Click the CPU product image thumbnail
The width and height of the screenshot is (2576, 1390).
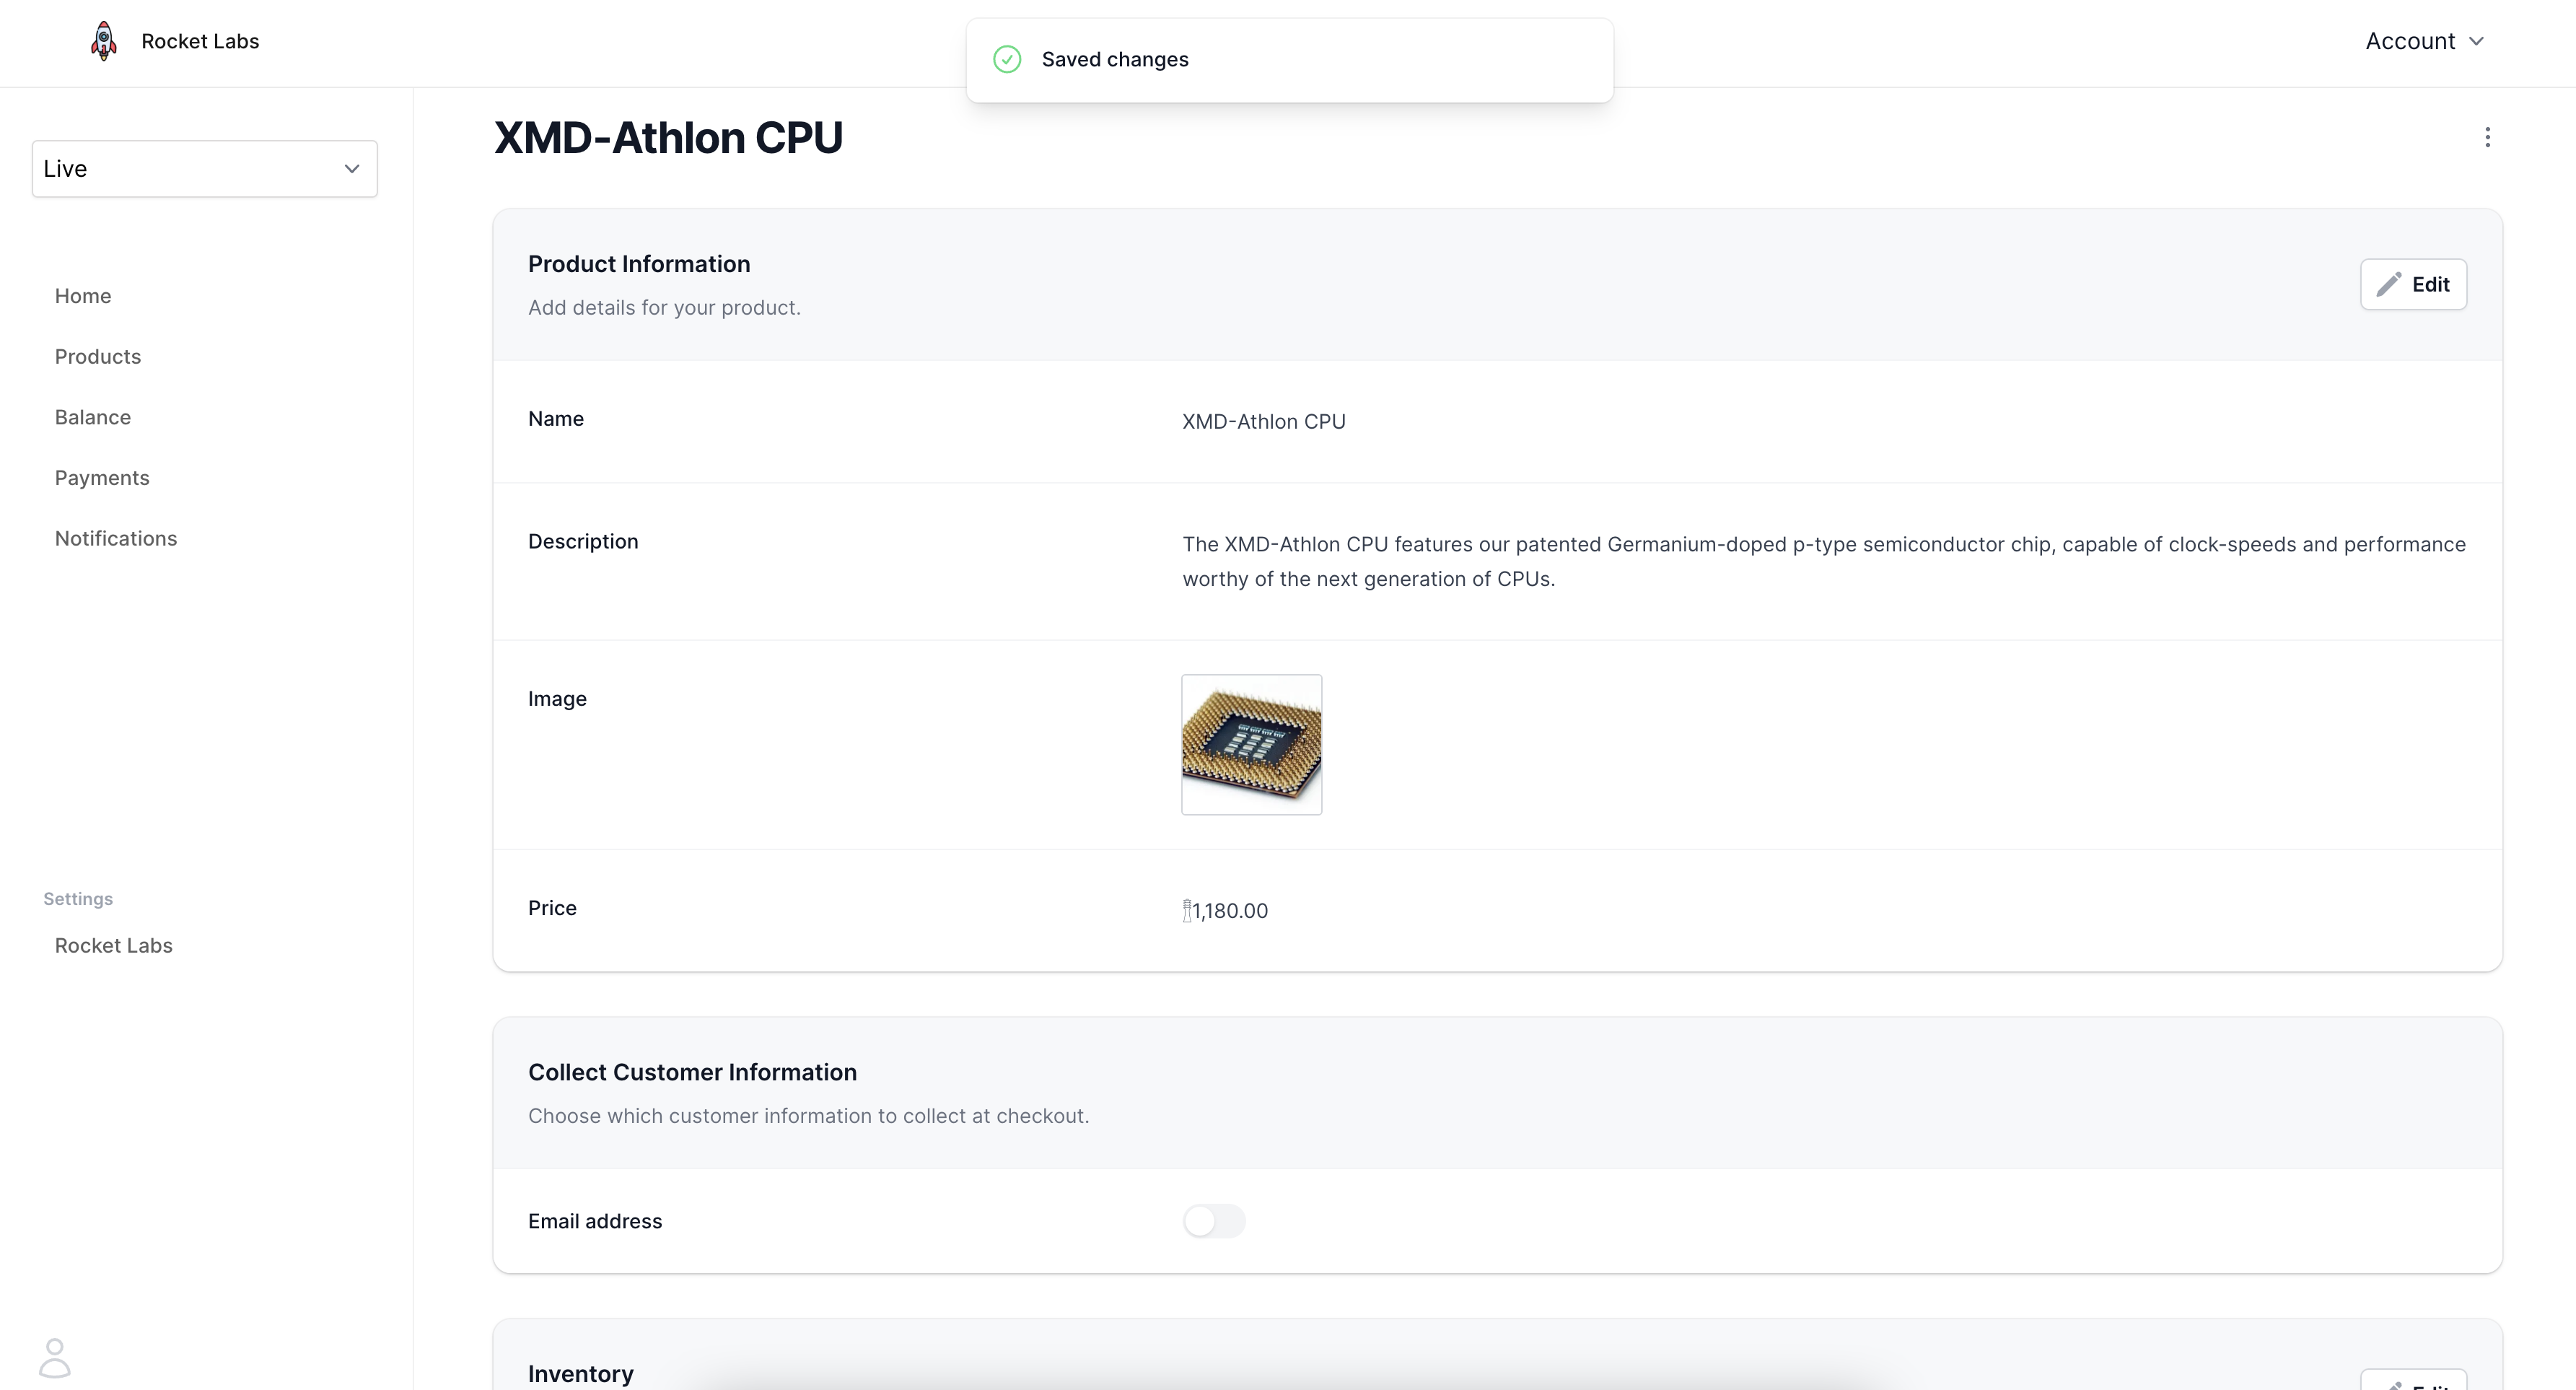point(1251,745)
